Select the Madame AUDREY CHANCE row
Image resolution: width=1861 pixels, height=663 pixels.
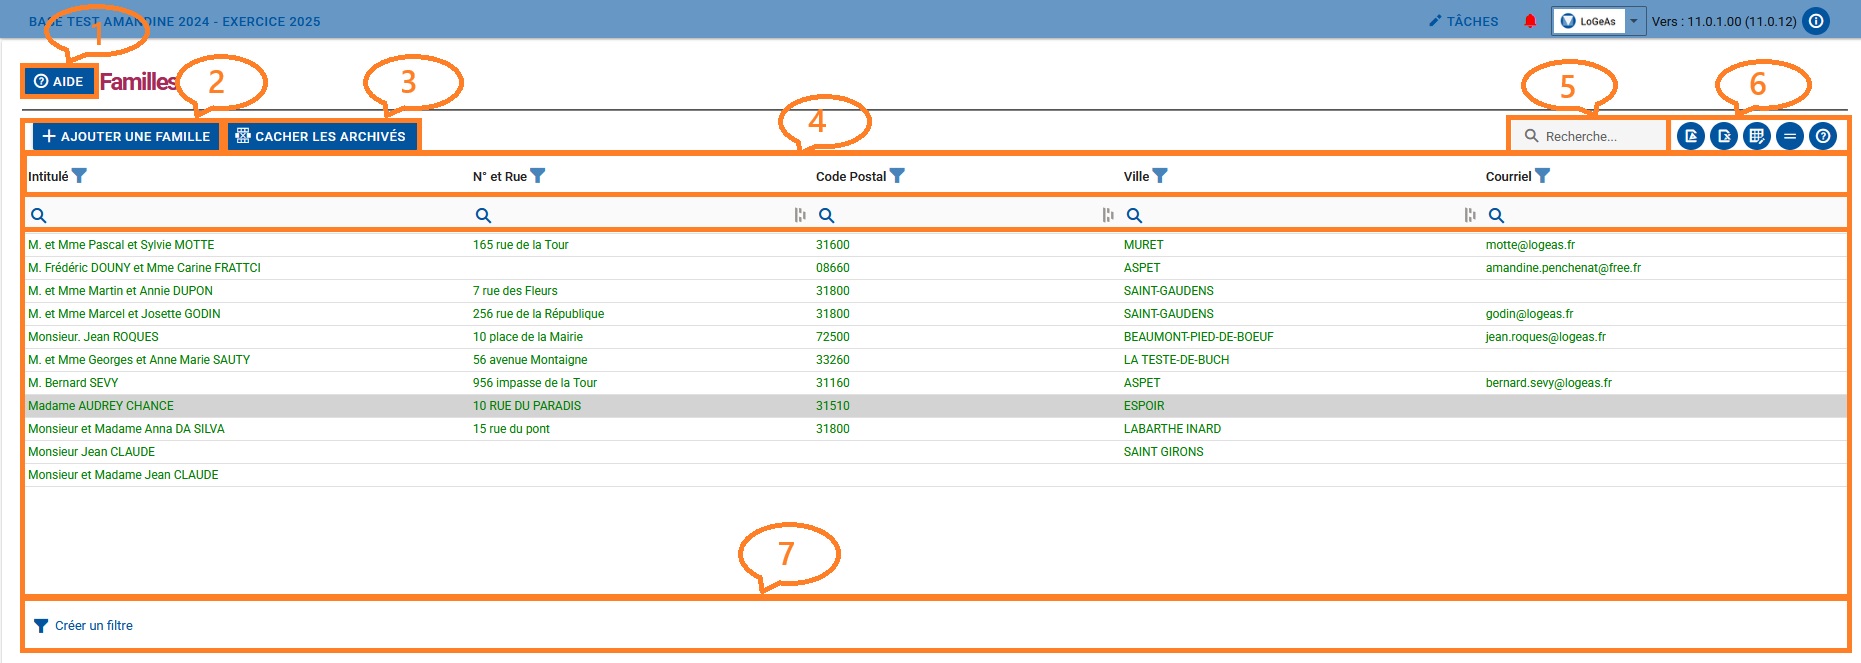coord(101,406)
